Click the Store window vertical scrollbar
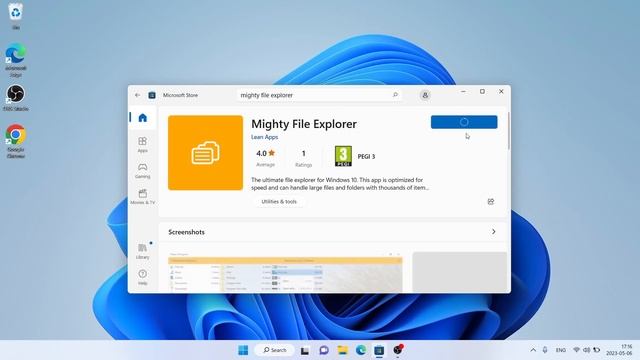 [x=509, y=131]
